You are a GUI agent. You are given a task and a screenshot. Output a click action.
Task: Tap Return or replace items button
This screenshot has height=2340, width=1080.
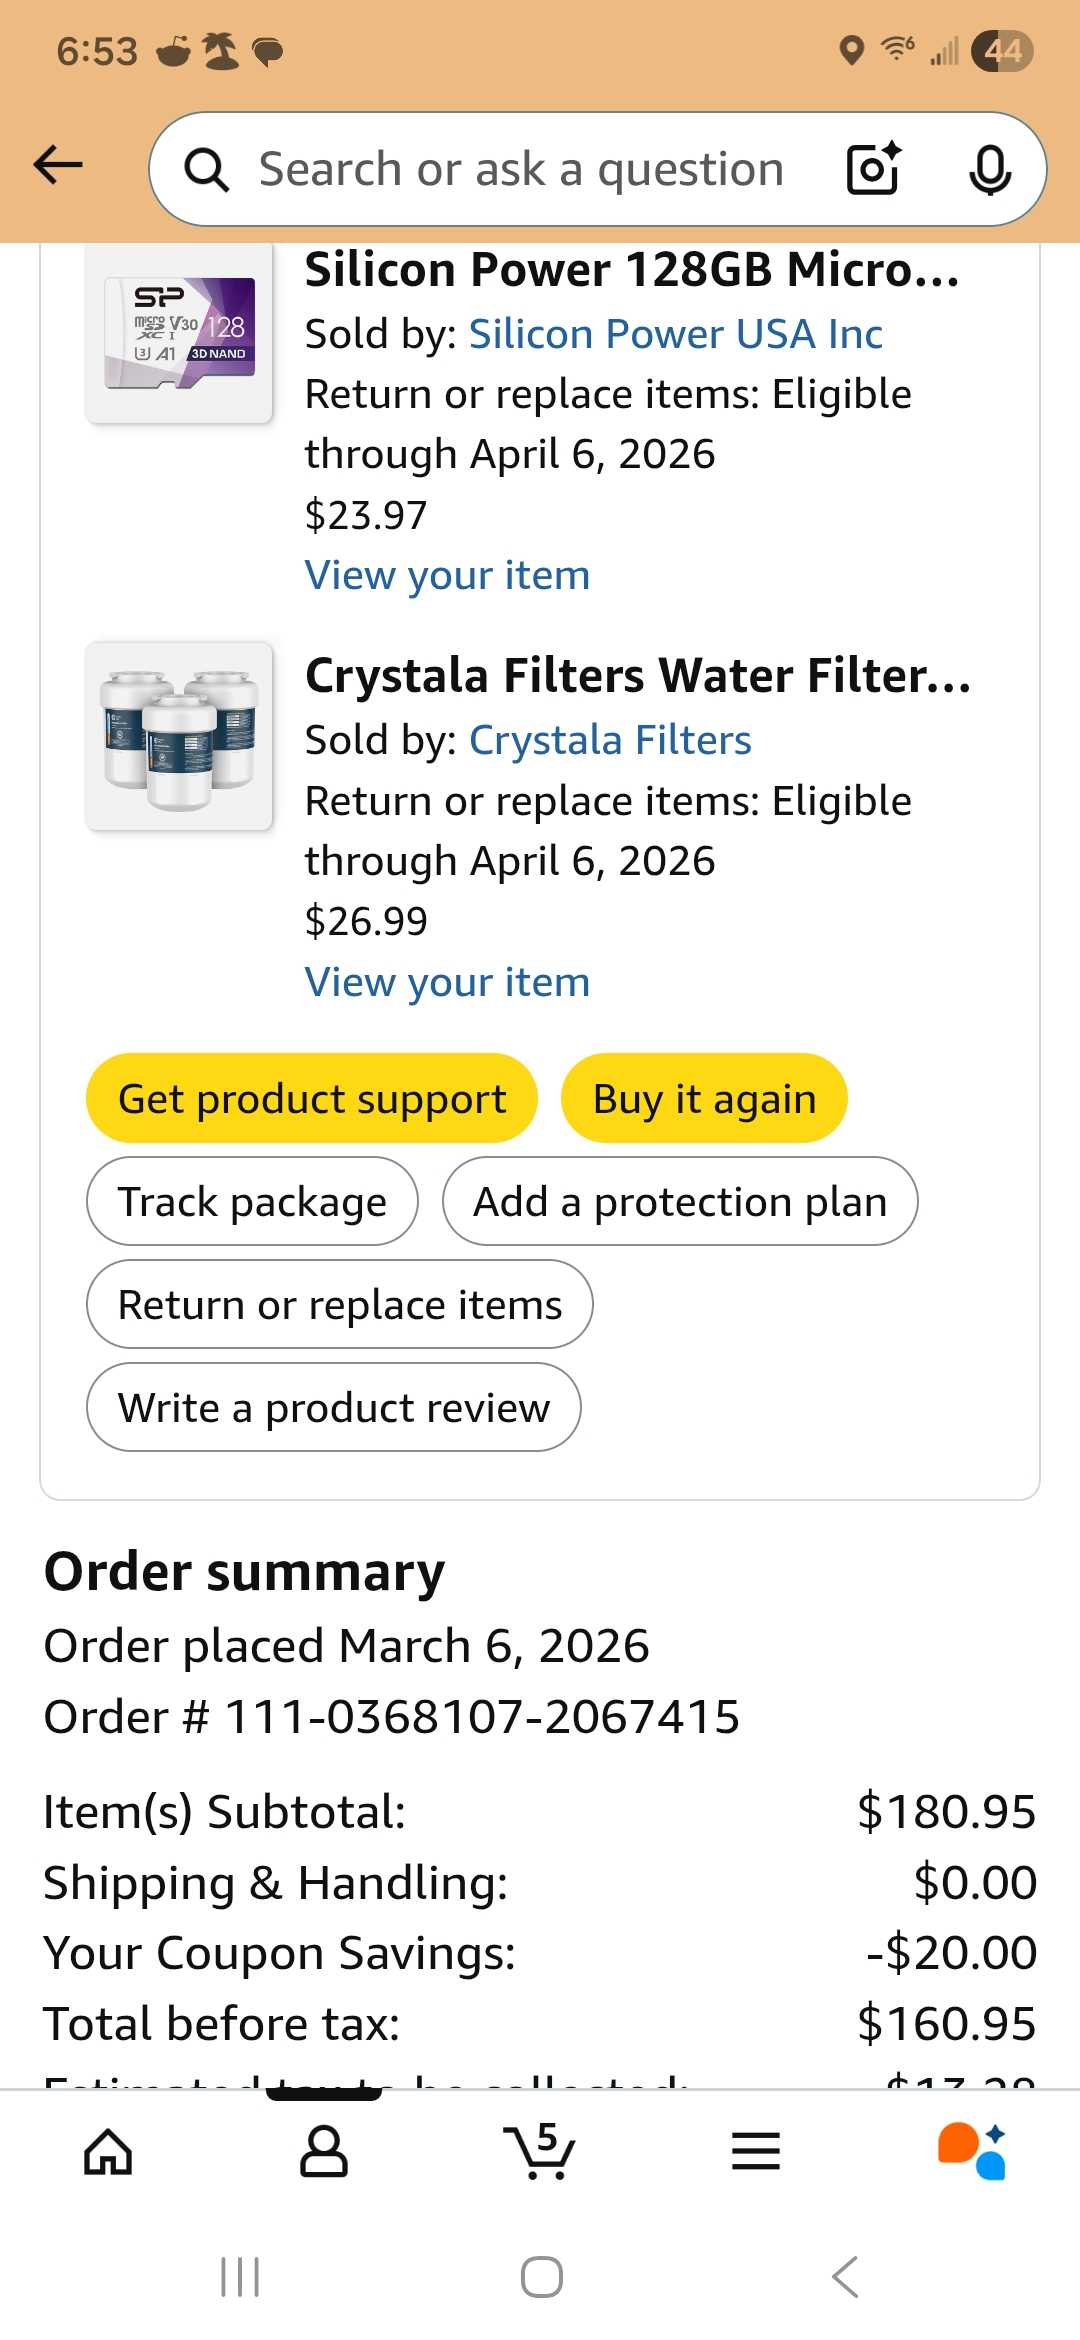(x=340, y=1304)
